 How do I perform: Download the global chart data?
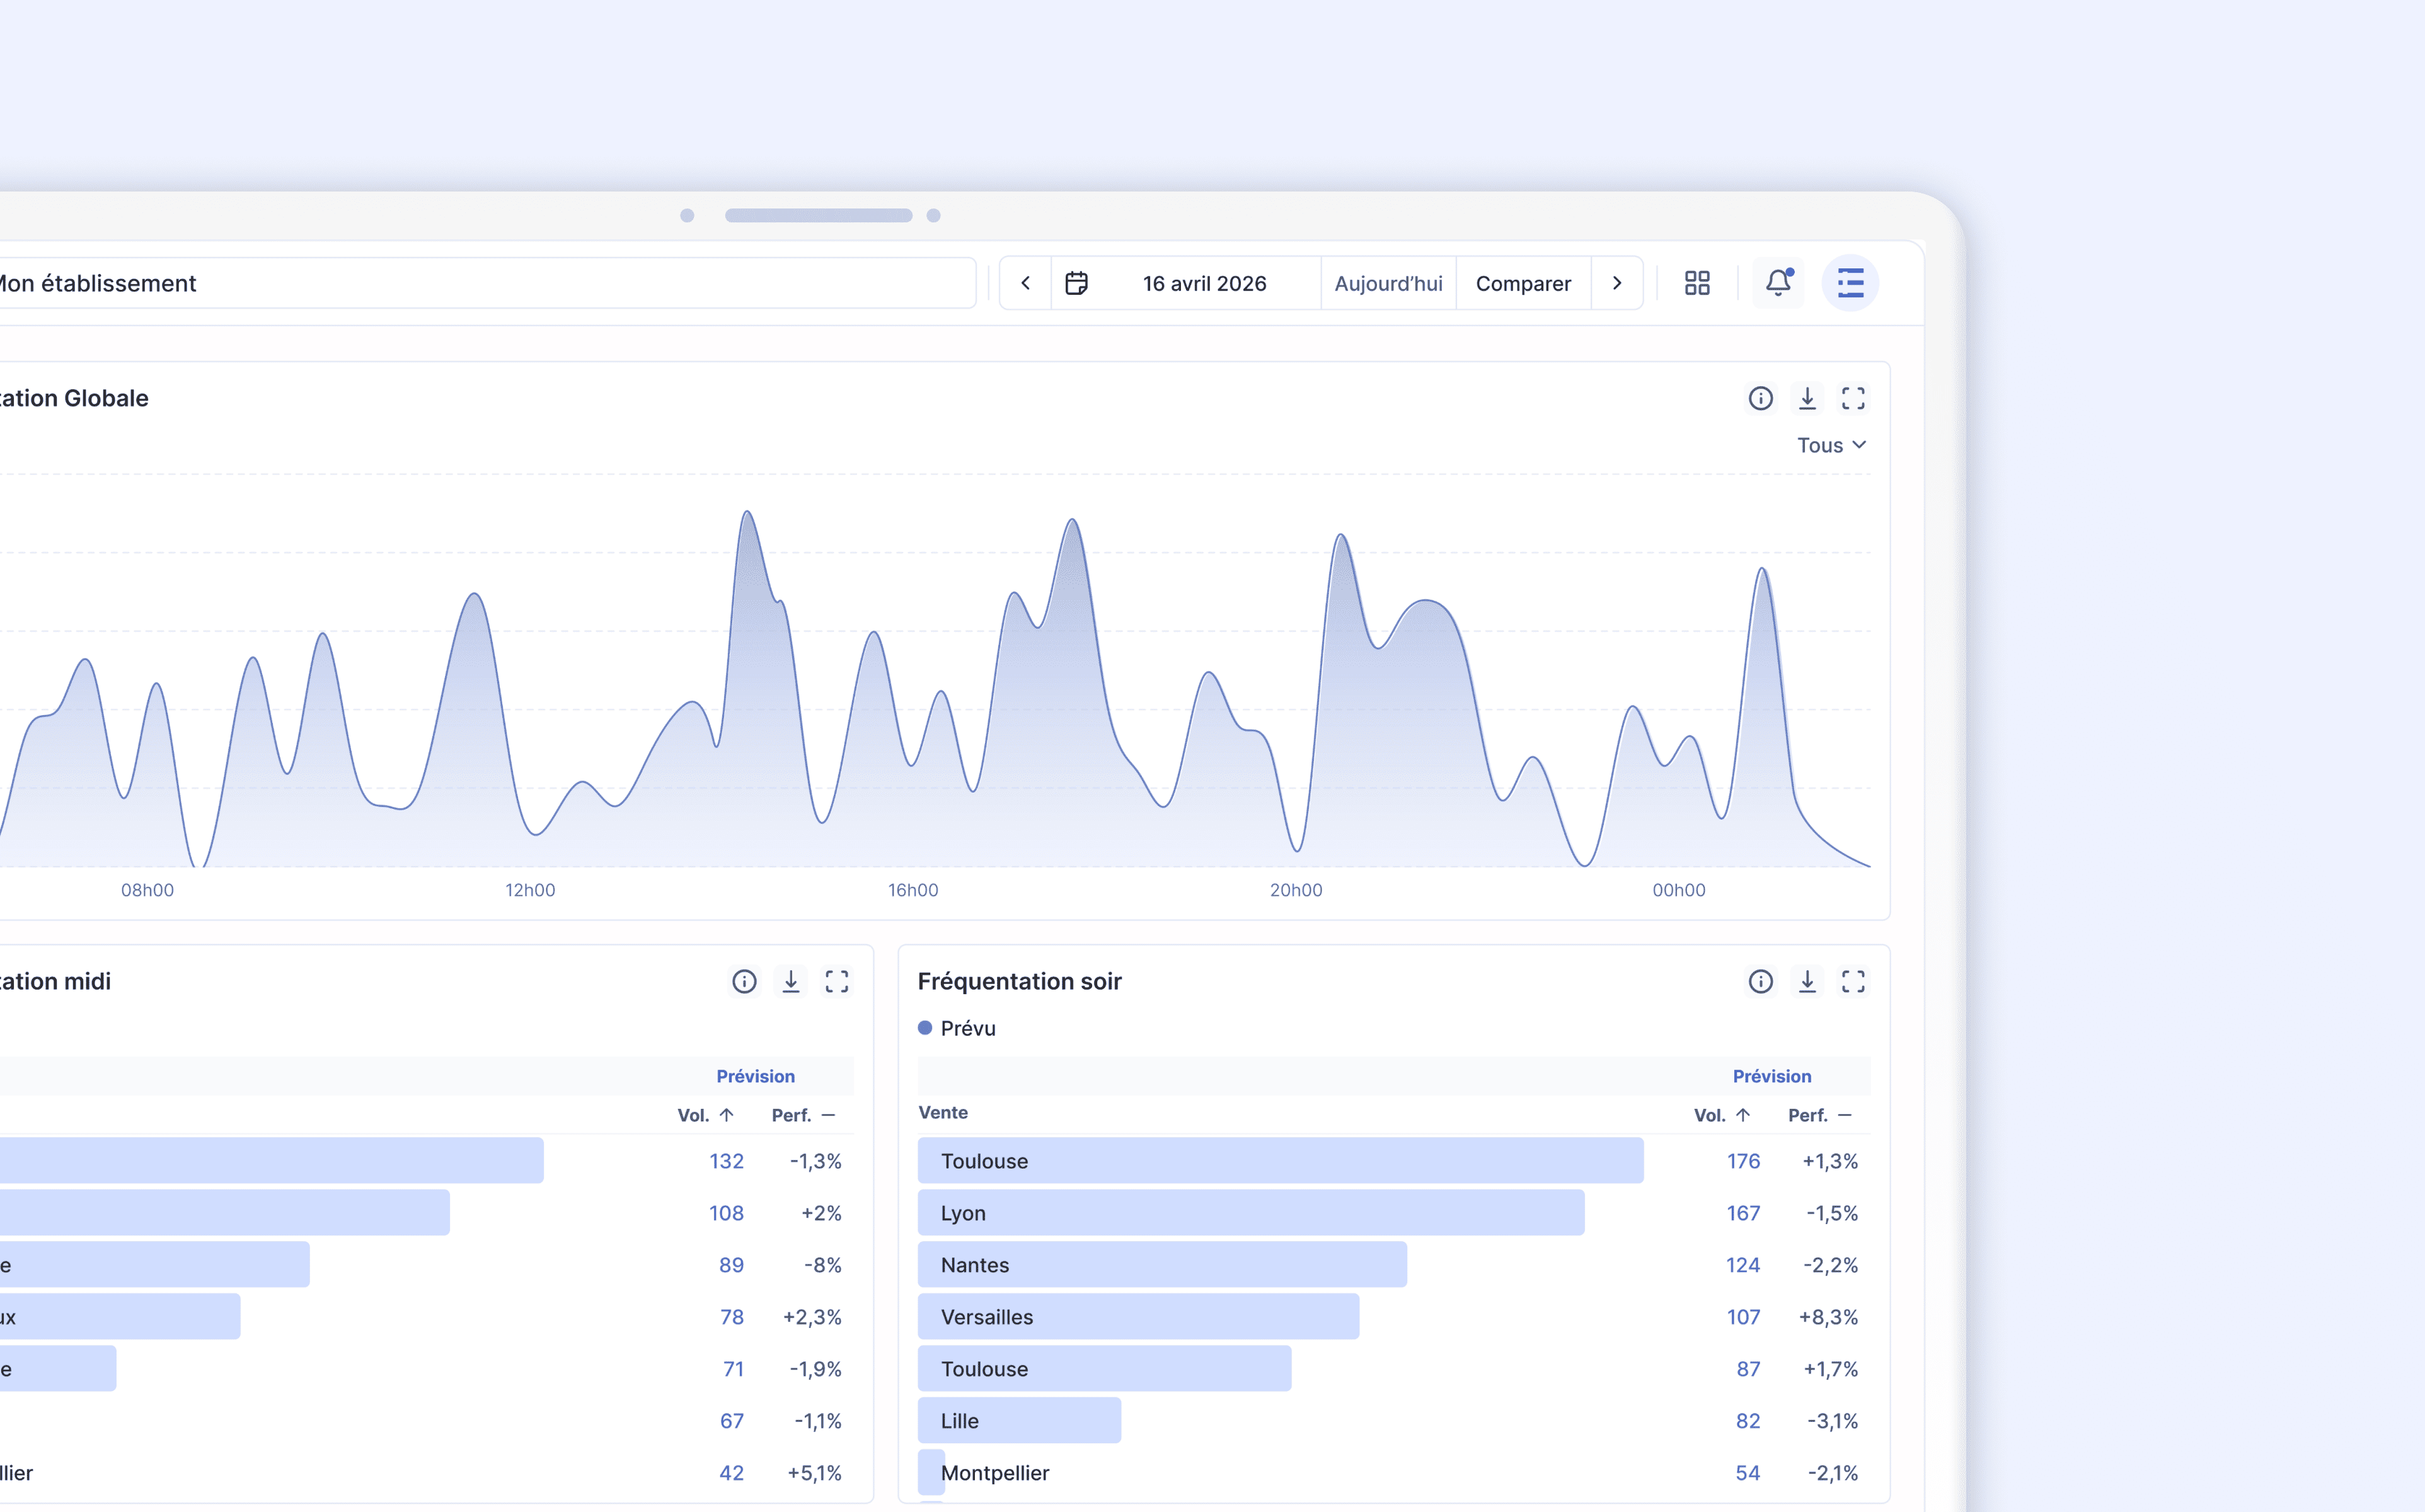point(1807,399)
